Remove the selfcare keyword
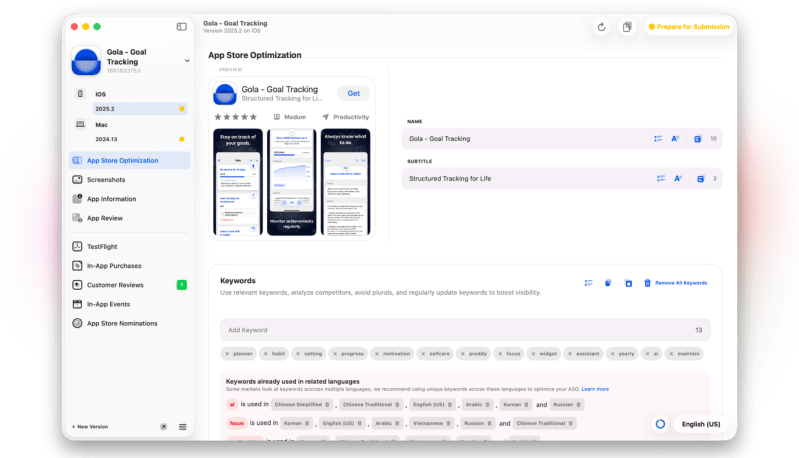799x458 pixels. (x=423, y=354)
